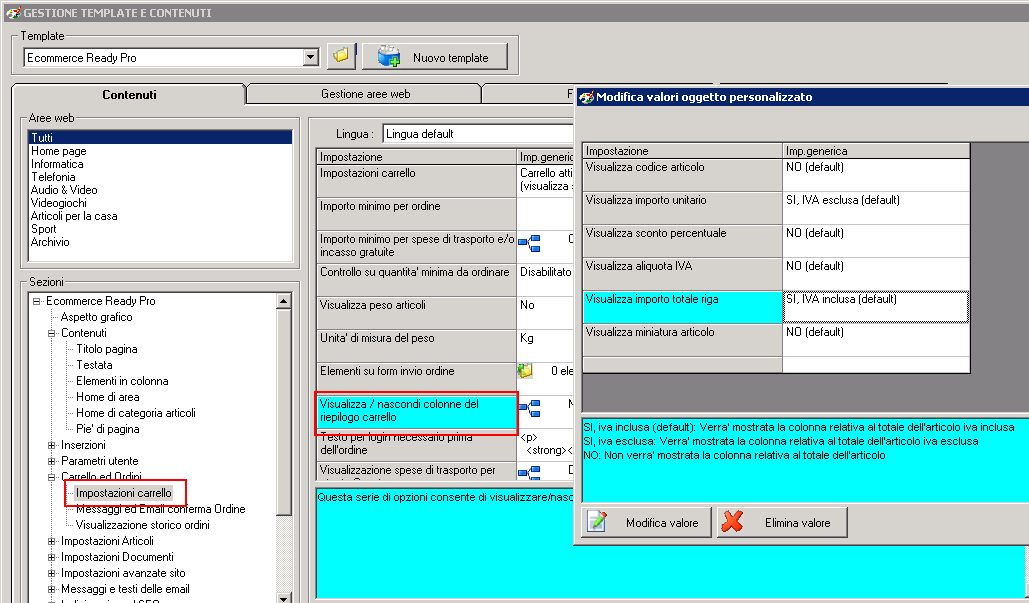Click the yellow folder icon beside template dropdown
Image resolution: width=1029 pixels, height=603 pixels.
[342, 56]
